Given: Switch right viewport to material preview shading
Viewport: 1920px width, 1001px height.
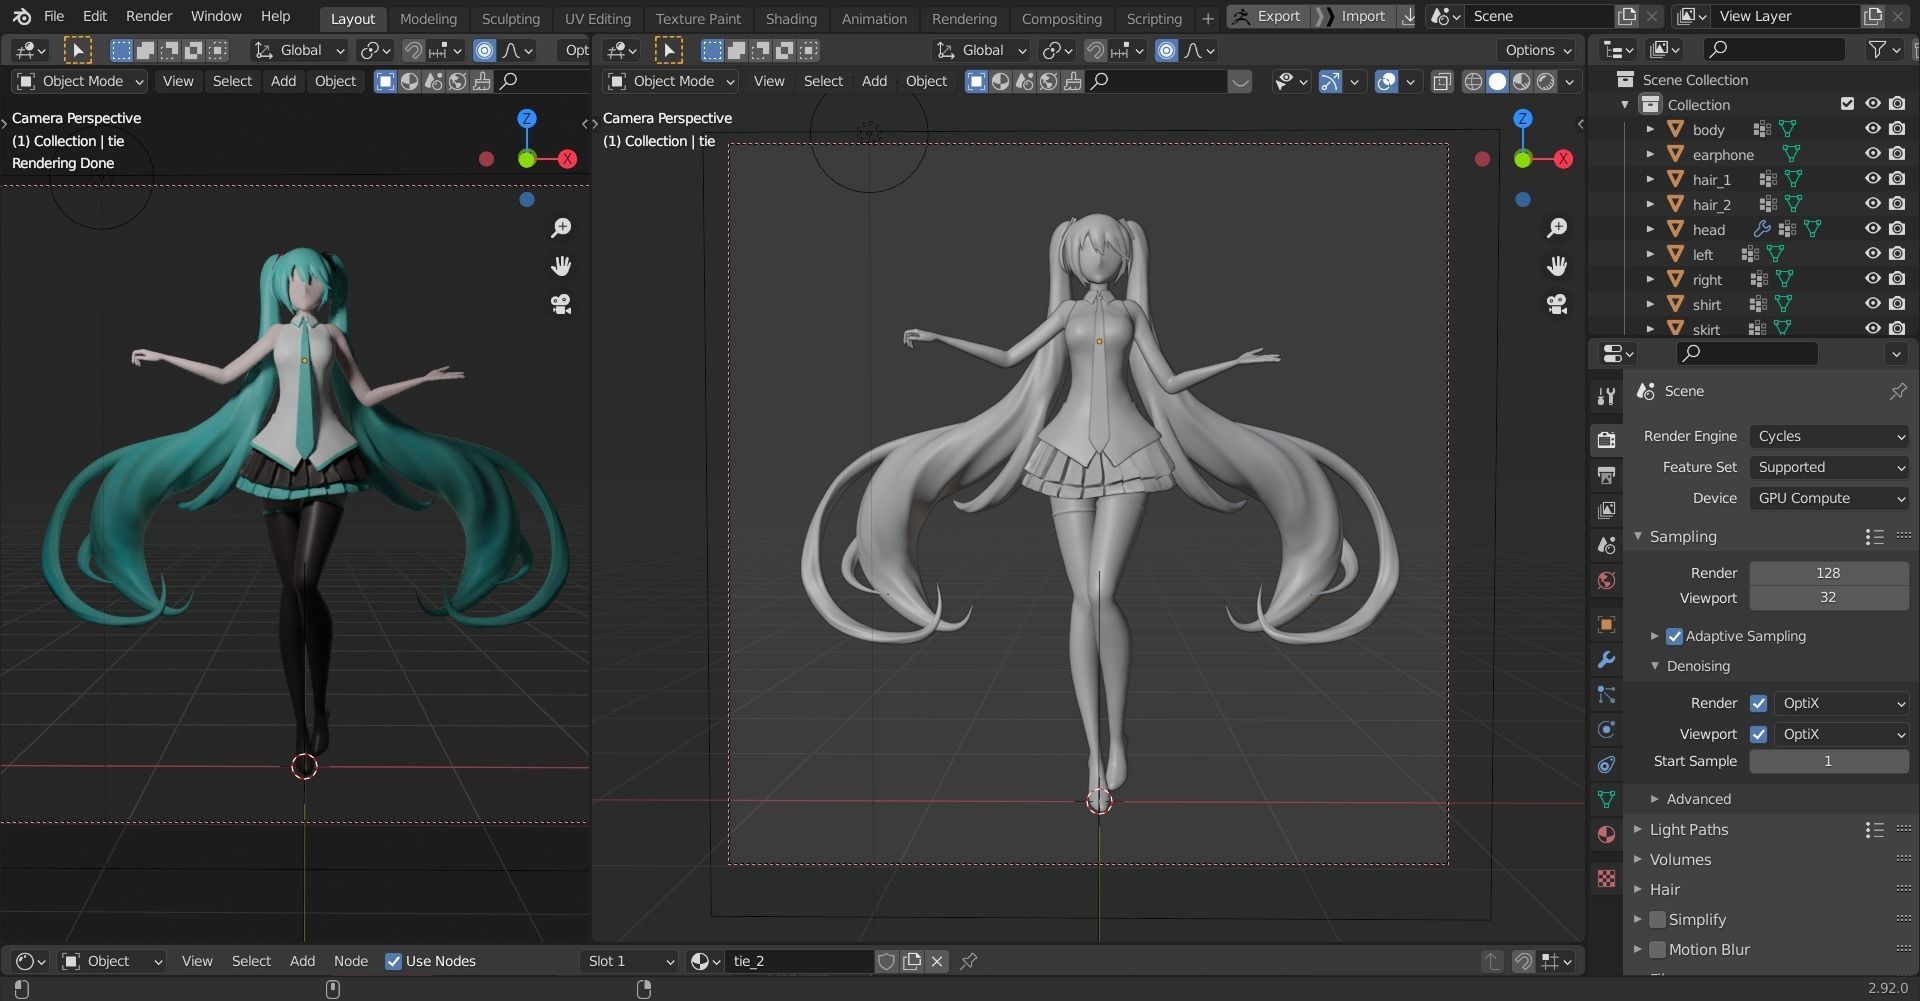Looking at the screenshot, I should click(1521, 82).
